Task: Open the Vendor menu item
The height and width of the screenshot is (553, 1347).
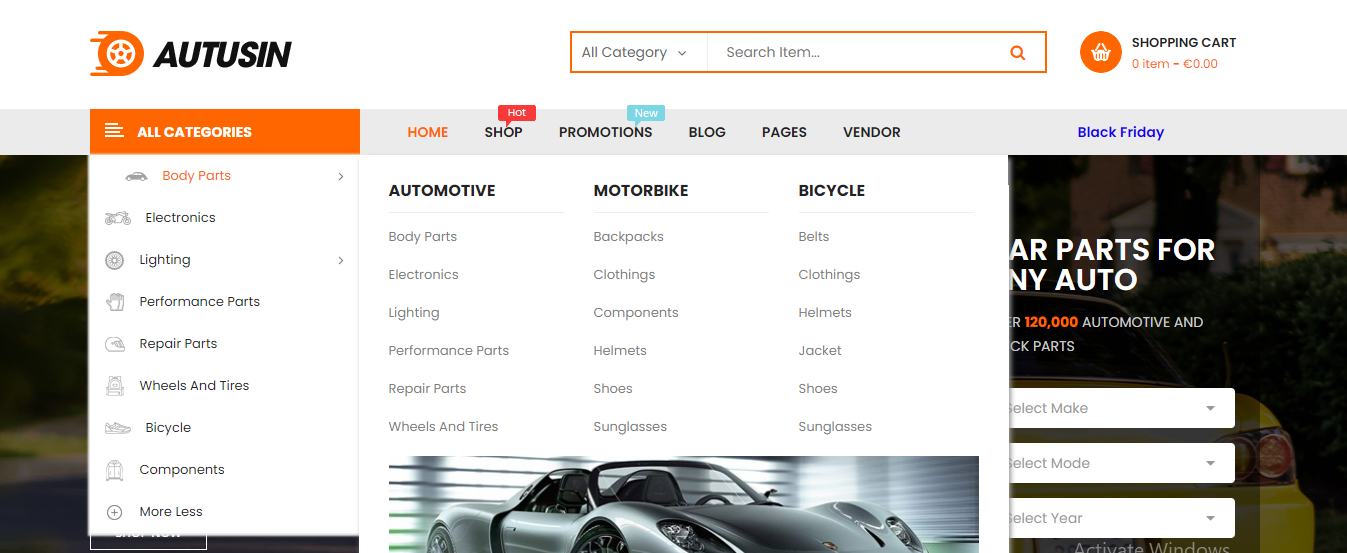Action: tap(872, 132)
